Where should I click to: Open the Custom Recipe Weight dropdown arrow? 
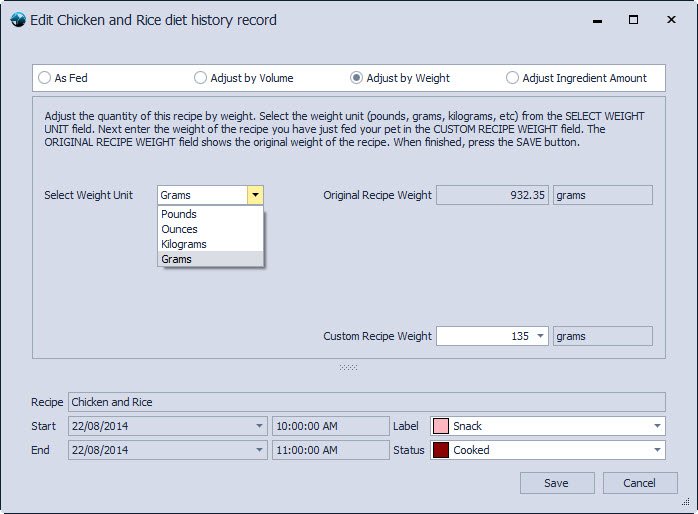pyautogui.click(x=541, y=336)
